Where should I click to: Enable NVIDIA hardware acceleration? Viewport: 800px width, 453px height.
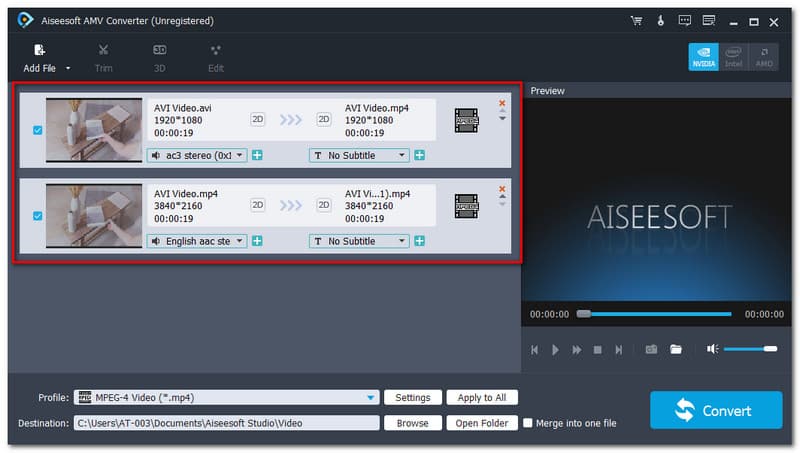(704, 57)
